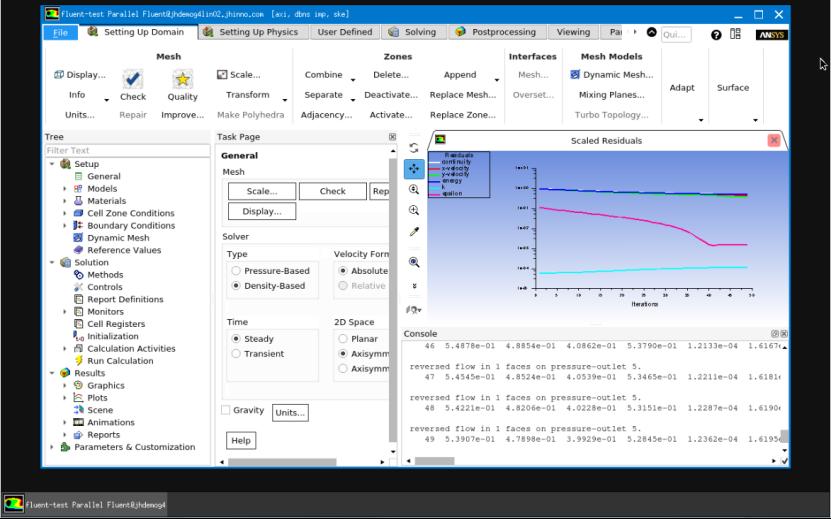The height and width of the screenshot is (519, 831).
Task: Expand the Models tree node
Action: click(65, 189)
